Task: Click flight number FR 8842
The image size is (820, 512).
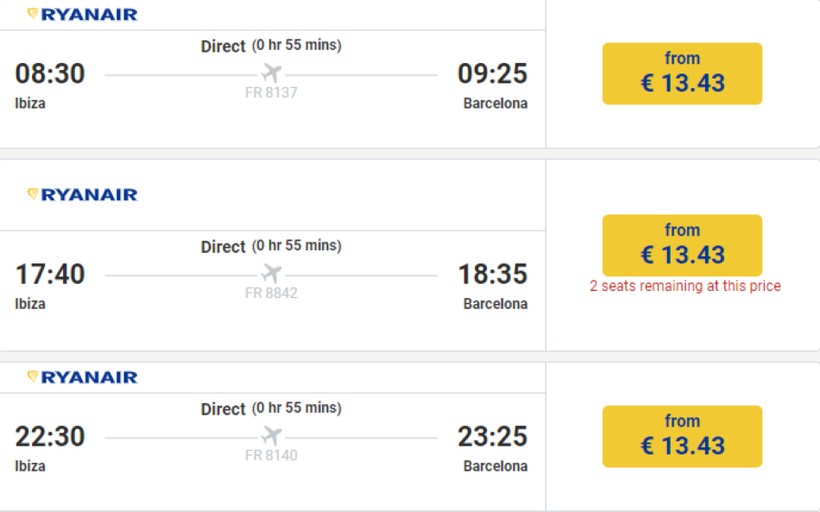Action: point(271,293)
